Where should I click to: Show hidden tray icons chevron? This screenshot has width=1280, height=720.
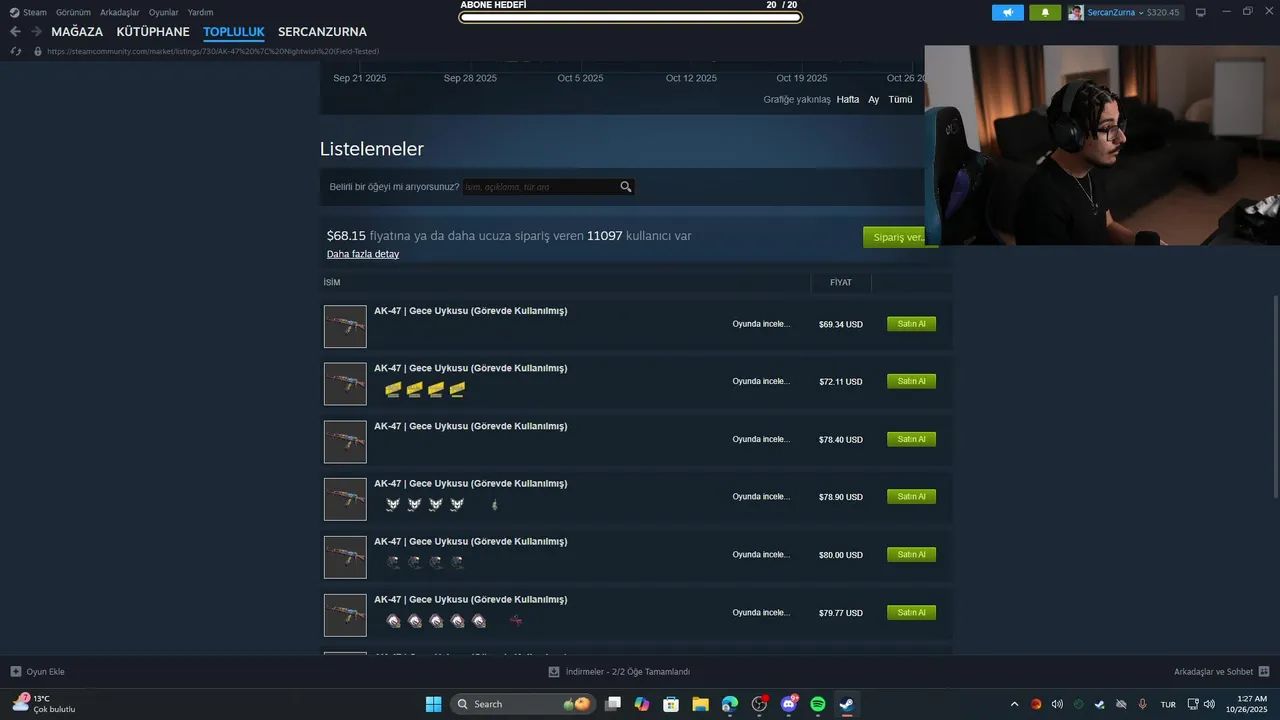(x=1014, y=704)
